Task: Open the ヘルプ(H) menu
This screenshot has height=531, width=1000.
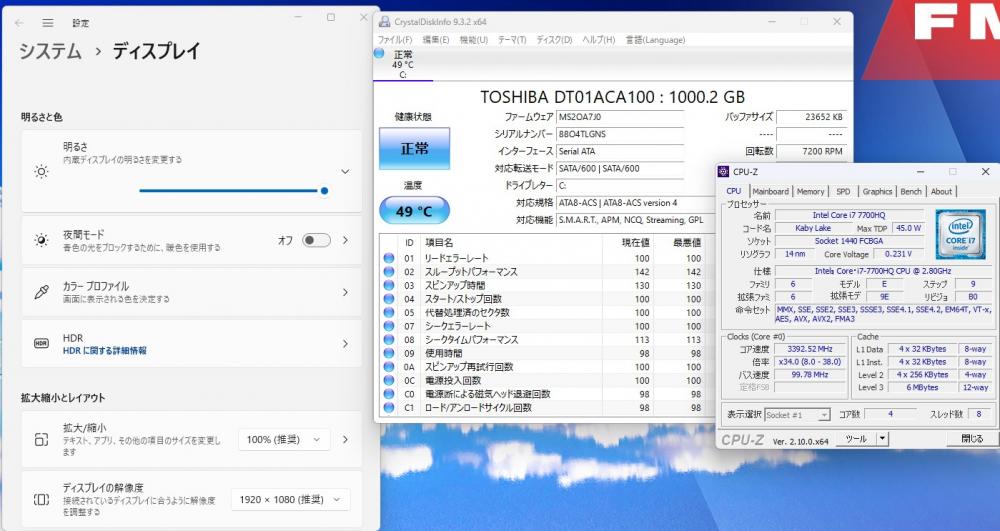Action: coord(598,40)
